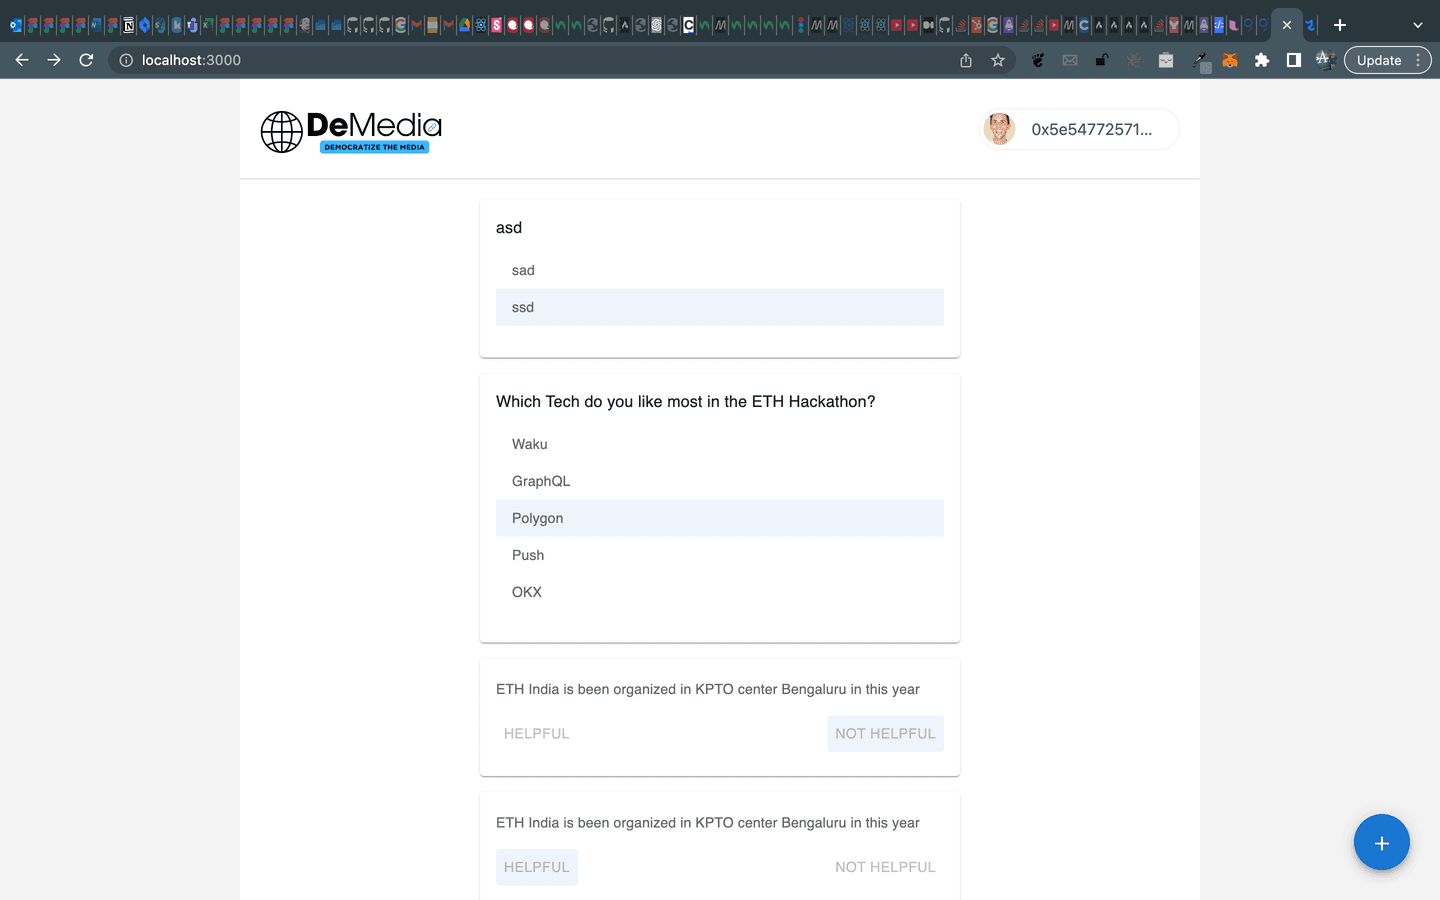The width and height of the screenshot is (1440, 900).
Task: Switch to the Microsoft Teams tab
Action: (x=192, y=25)
